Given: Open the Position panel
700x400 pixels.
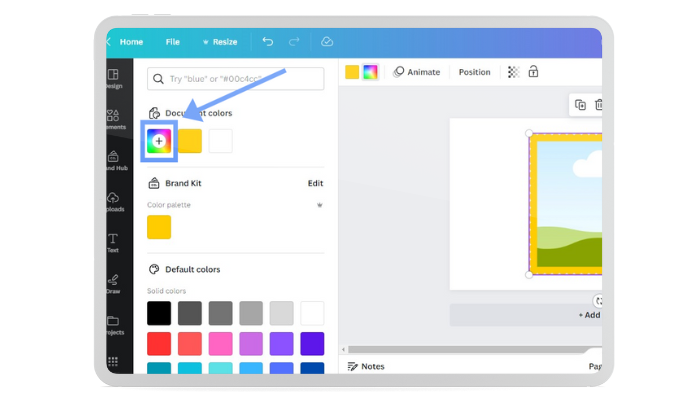Looking at the screenshot, I should coord(475,72).
